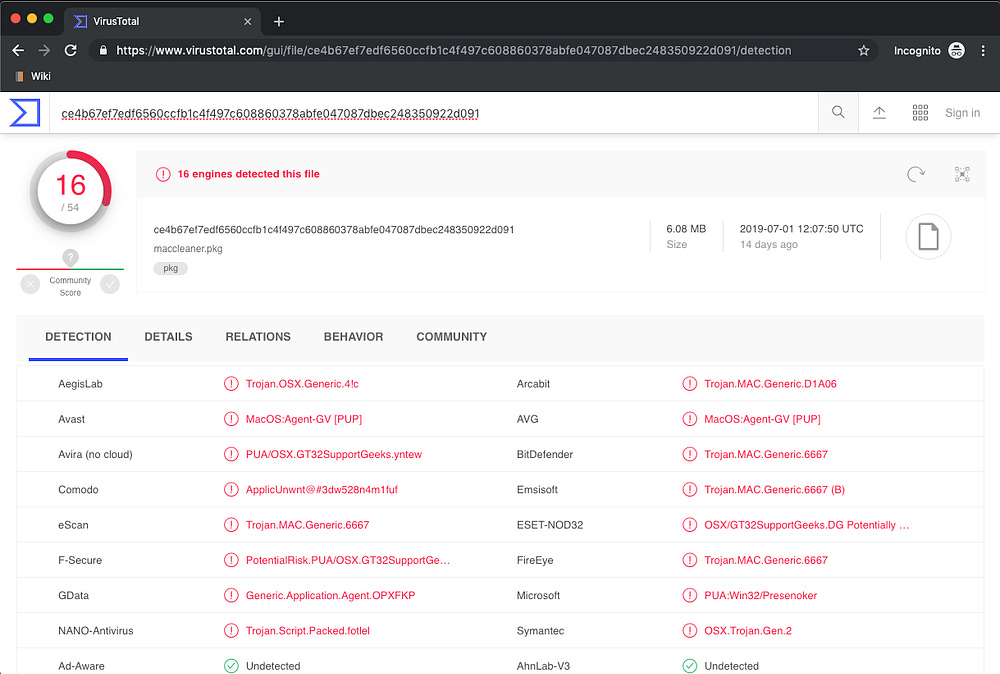Screen dimensions: 1000x674
Task: Click the 14 days ago label
Action: click(x=768, y=245)
